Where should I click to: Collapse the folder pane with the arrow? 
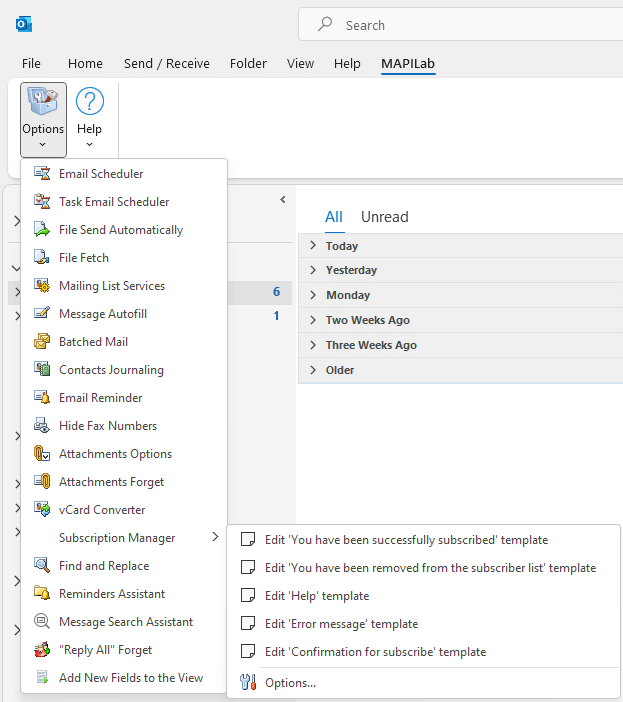[x=283, y=200]
